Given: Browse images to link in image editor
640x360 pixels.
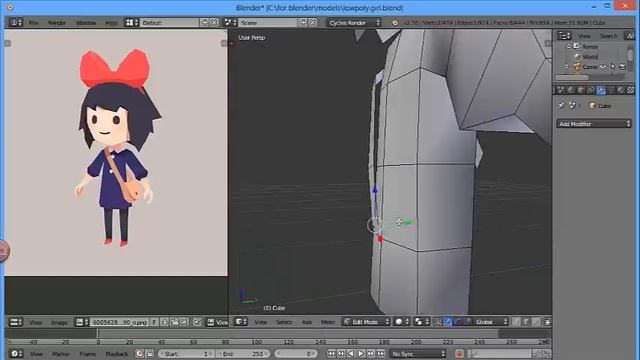Looking at the screenshot, I should (x=81, y=322).
